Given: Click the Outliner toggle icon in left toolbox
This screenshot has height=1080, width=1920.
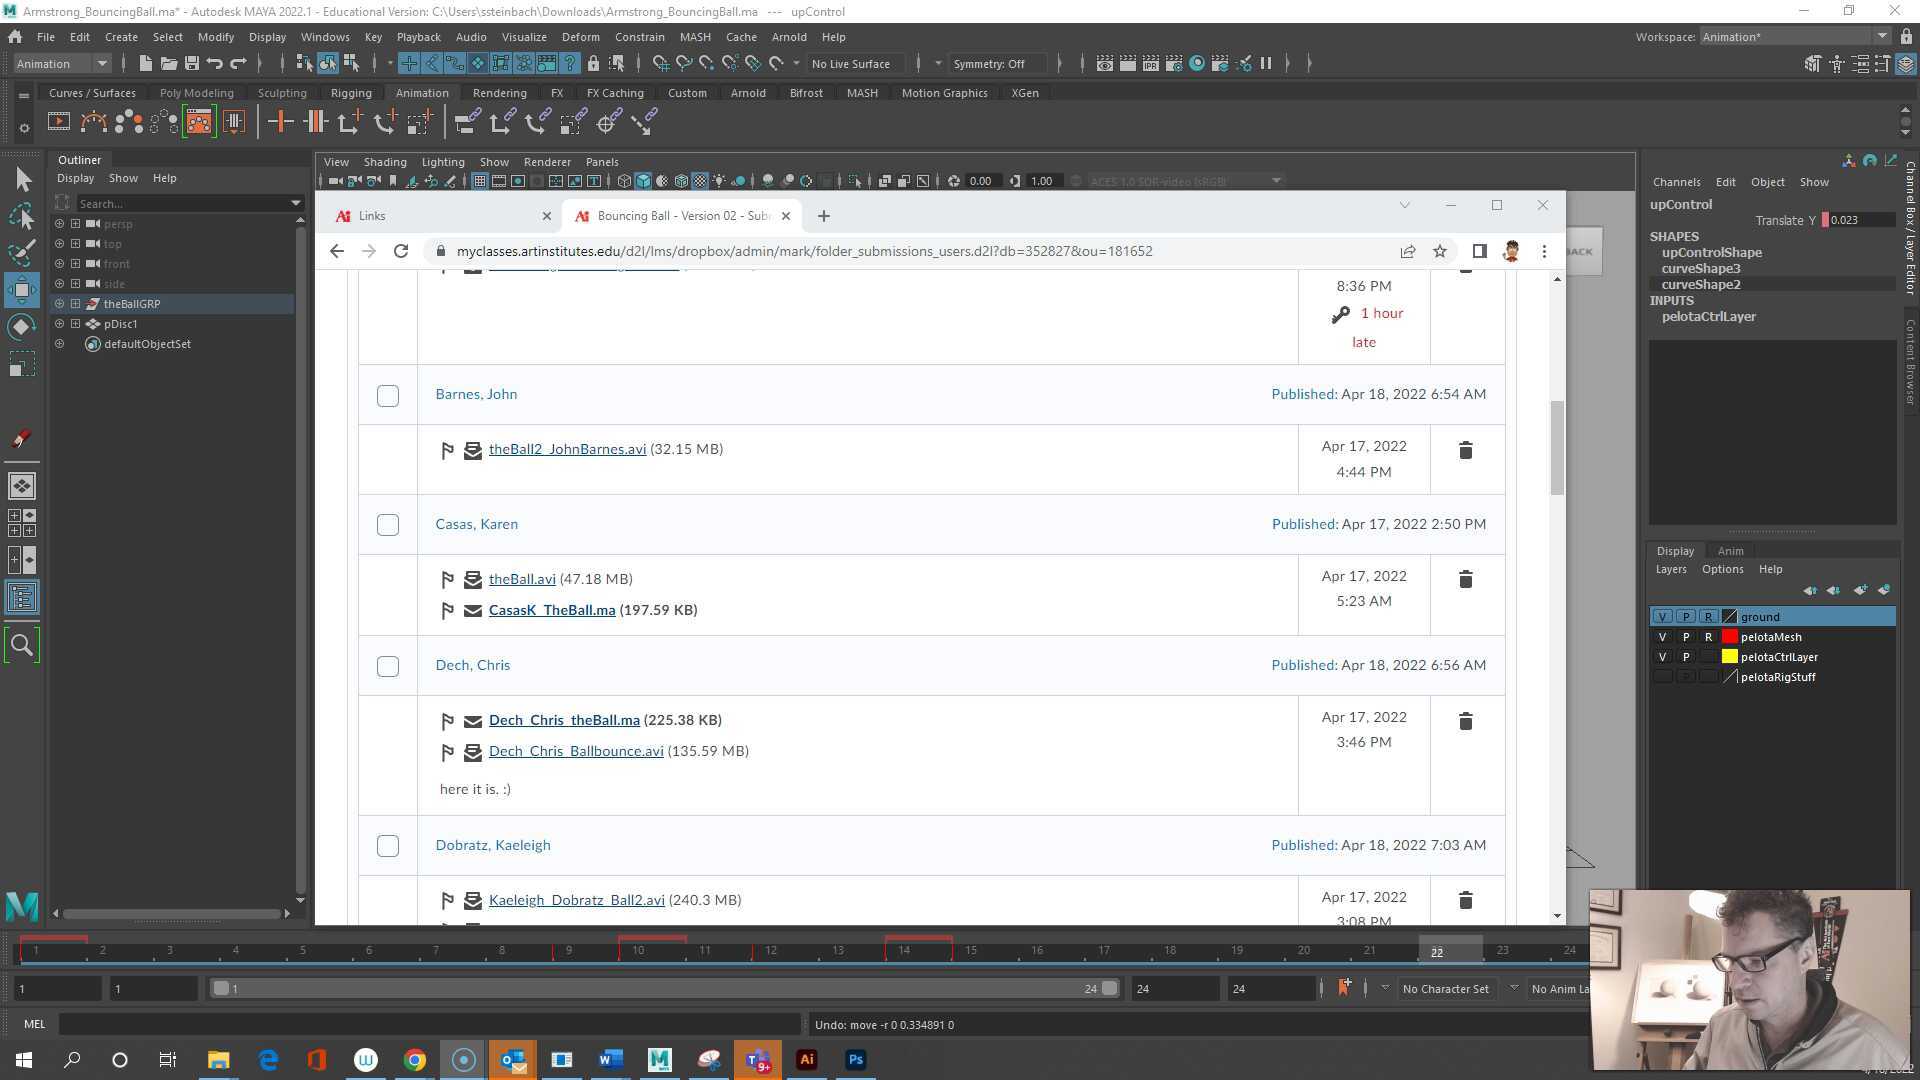Looking at the screenshot, I should pos(21,598).
